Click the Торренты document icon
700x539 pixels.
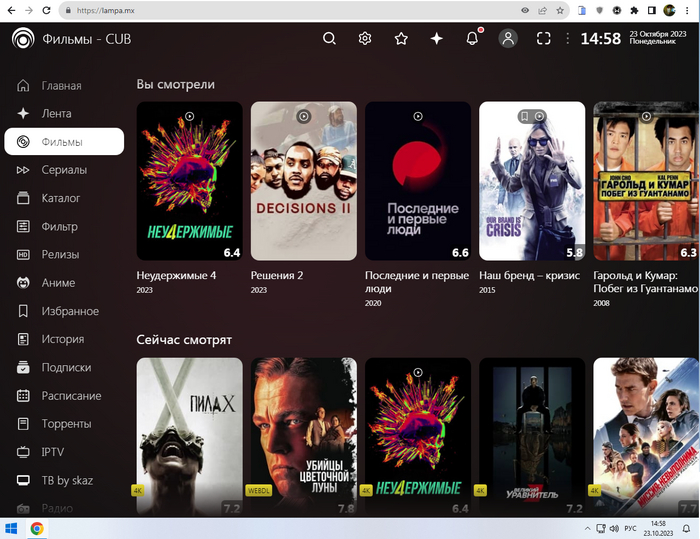click(23, 424)
